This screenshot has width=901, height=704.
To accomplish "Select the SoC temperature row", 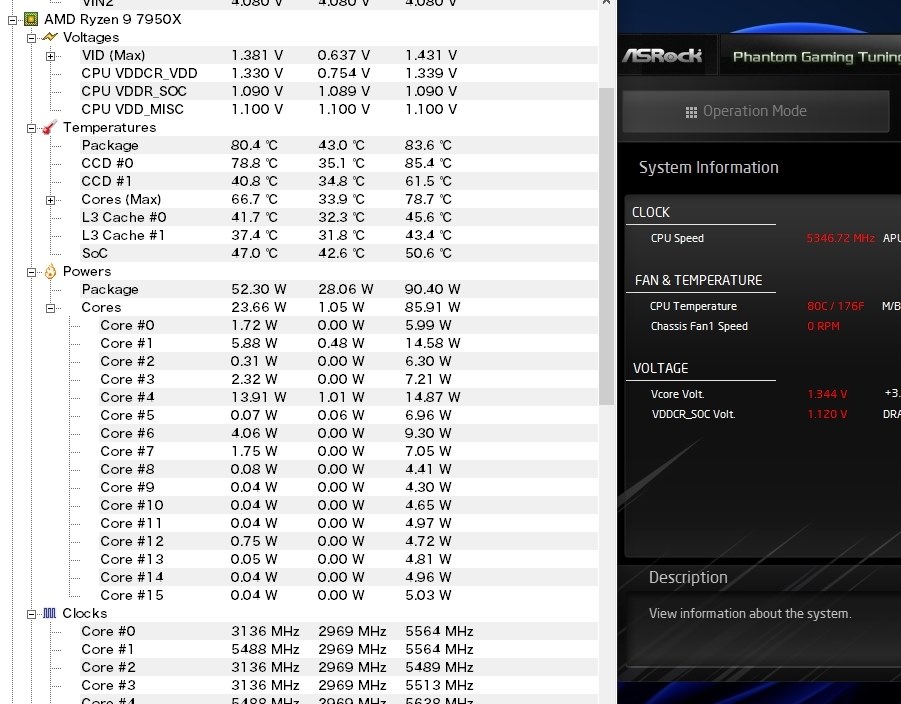I will tap(339, 253).
